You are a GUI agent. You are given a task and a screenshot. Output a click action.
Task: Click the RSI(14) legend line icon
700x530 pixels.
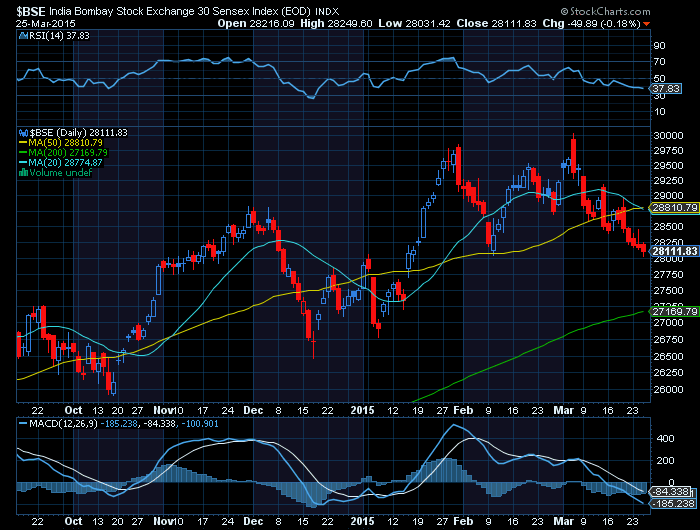pos(23,36)
